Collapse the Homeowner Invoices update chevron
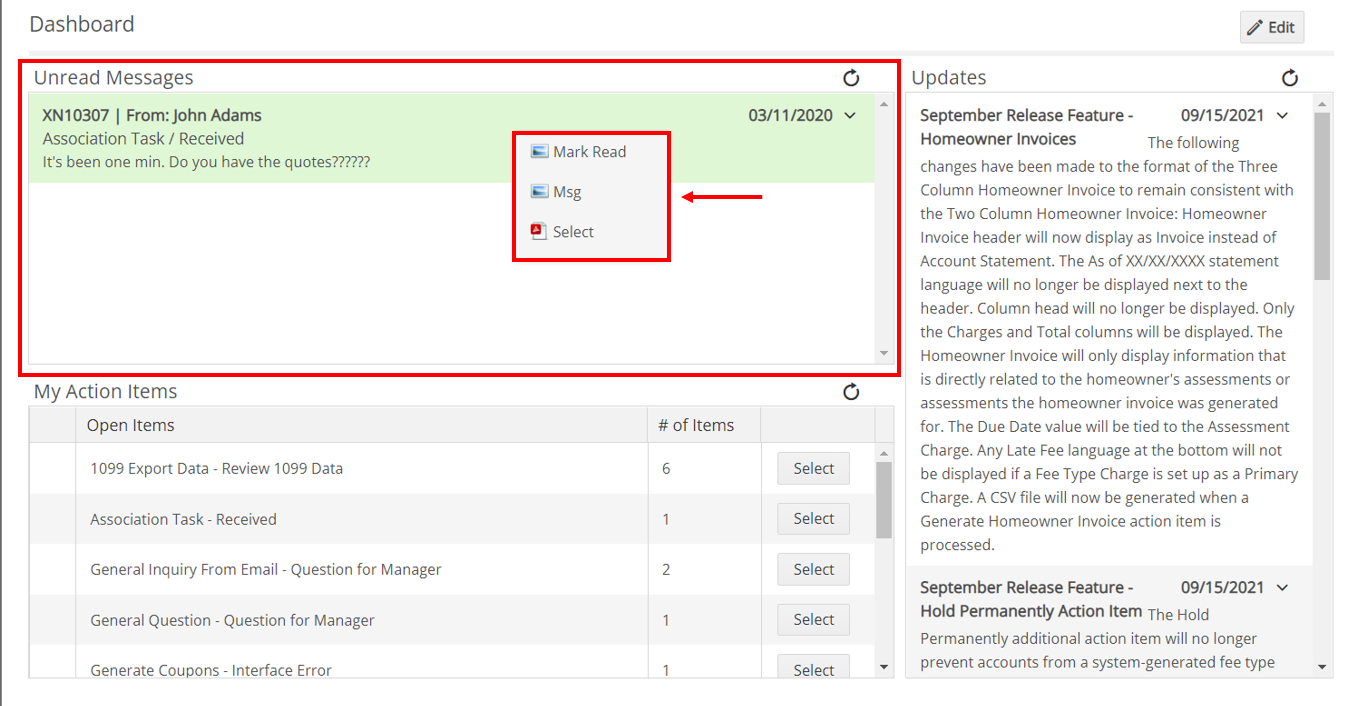The height and width of the screenshot is (706, 1346). click(1283, 116)
